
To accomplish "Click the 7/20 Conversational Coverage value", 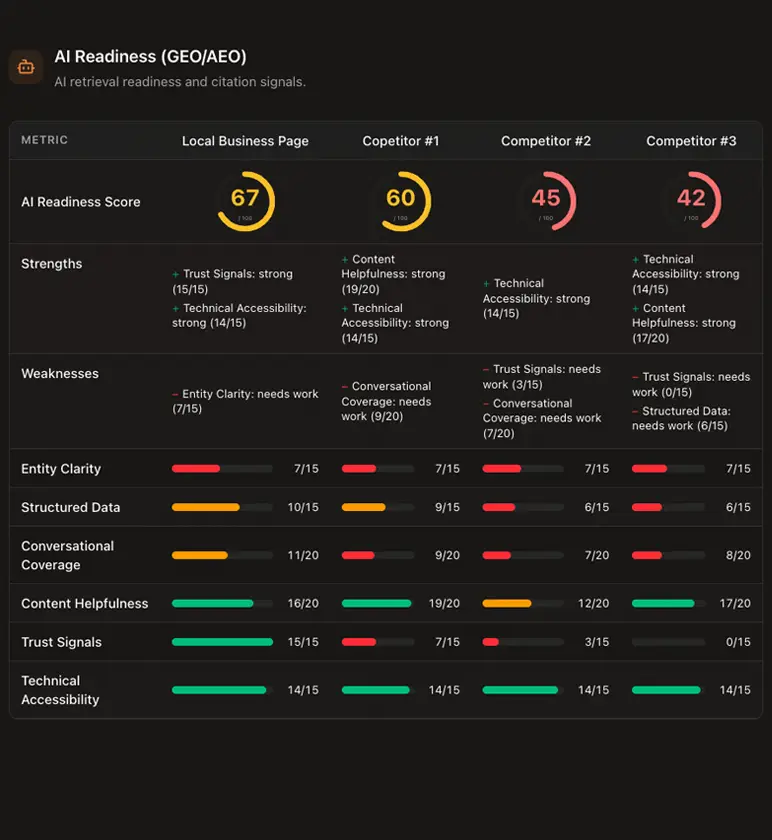I will click(x=597, y=556).
